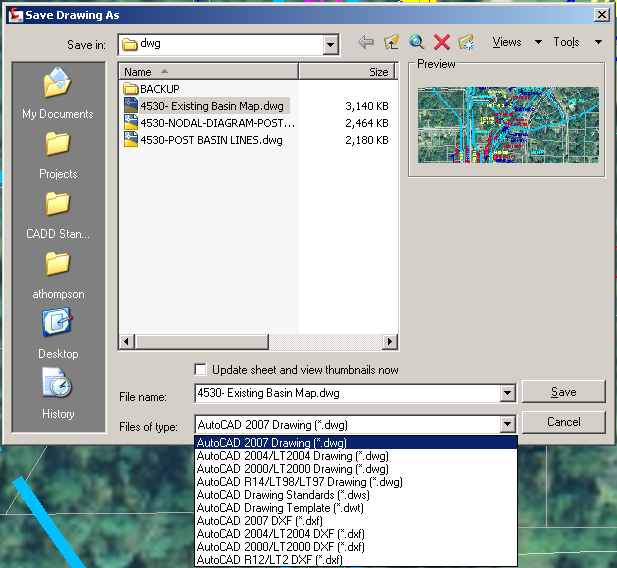This screenshot has height=568, width=617.
Task: Open CADD Stan... folder shortcut
Action: pyautogui.click(x=58, y=216)
